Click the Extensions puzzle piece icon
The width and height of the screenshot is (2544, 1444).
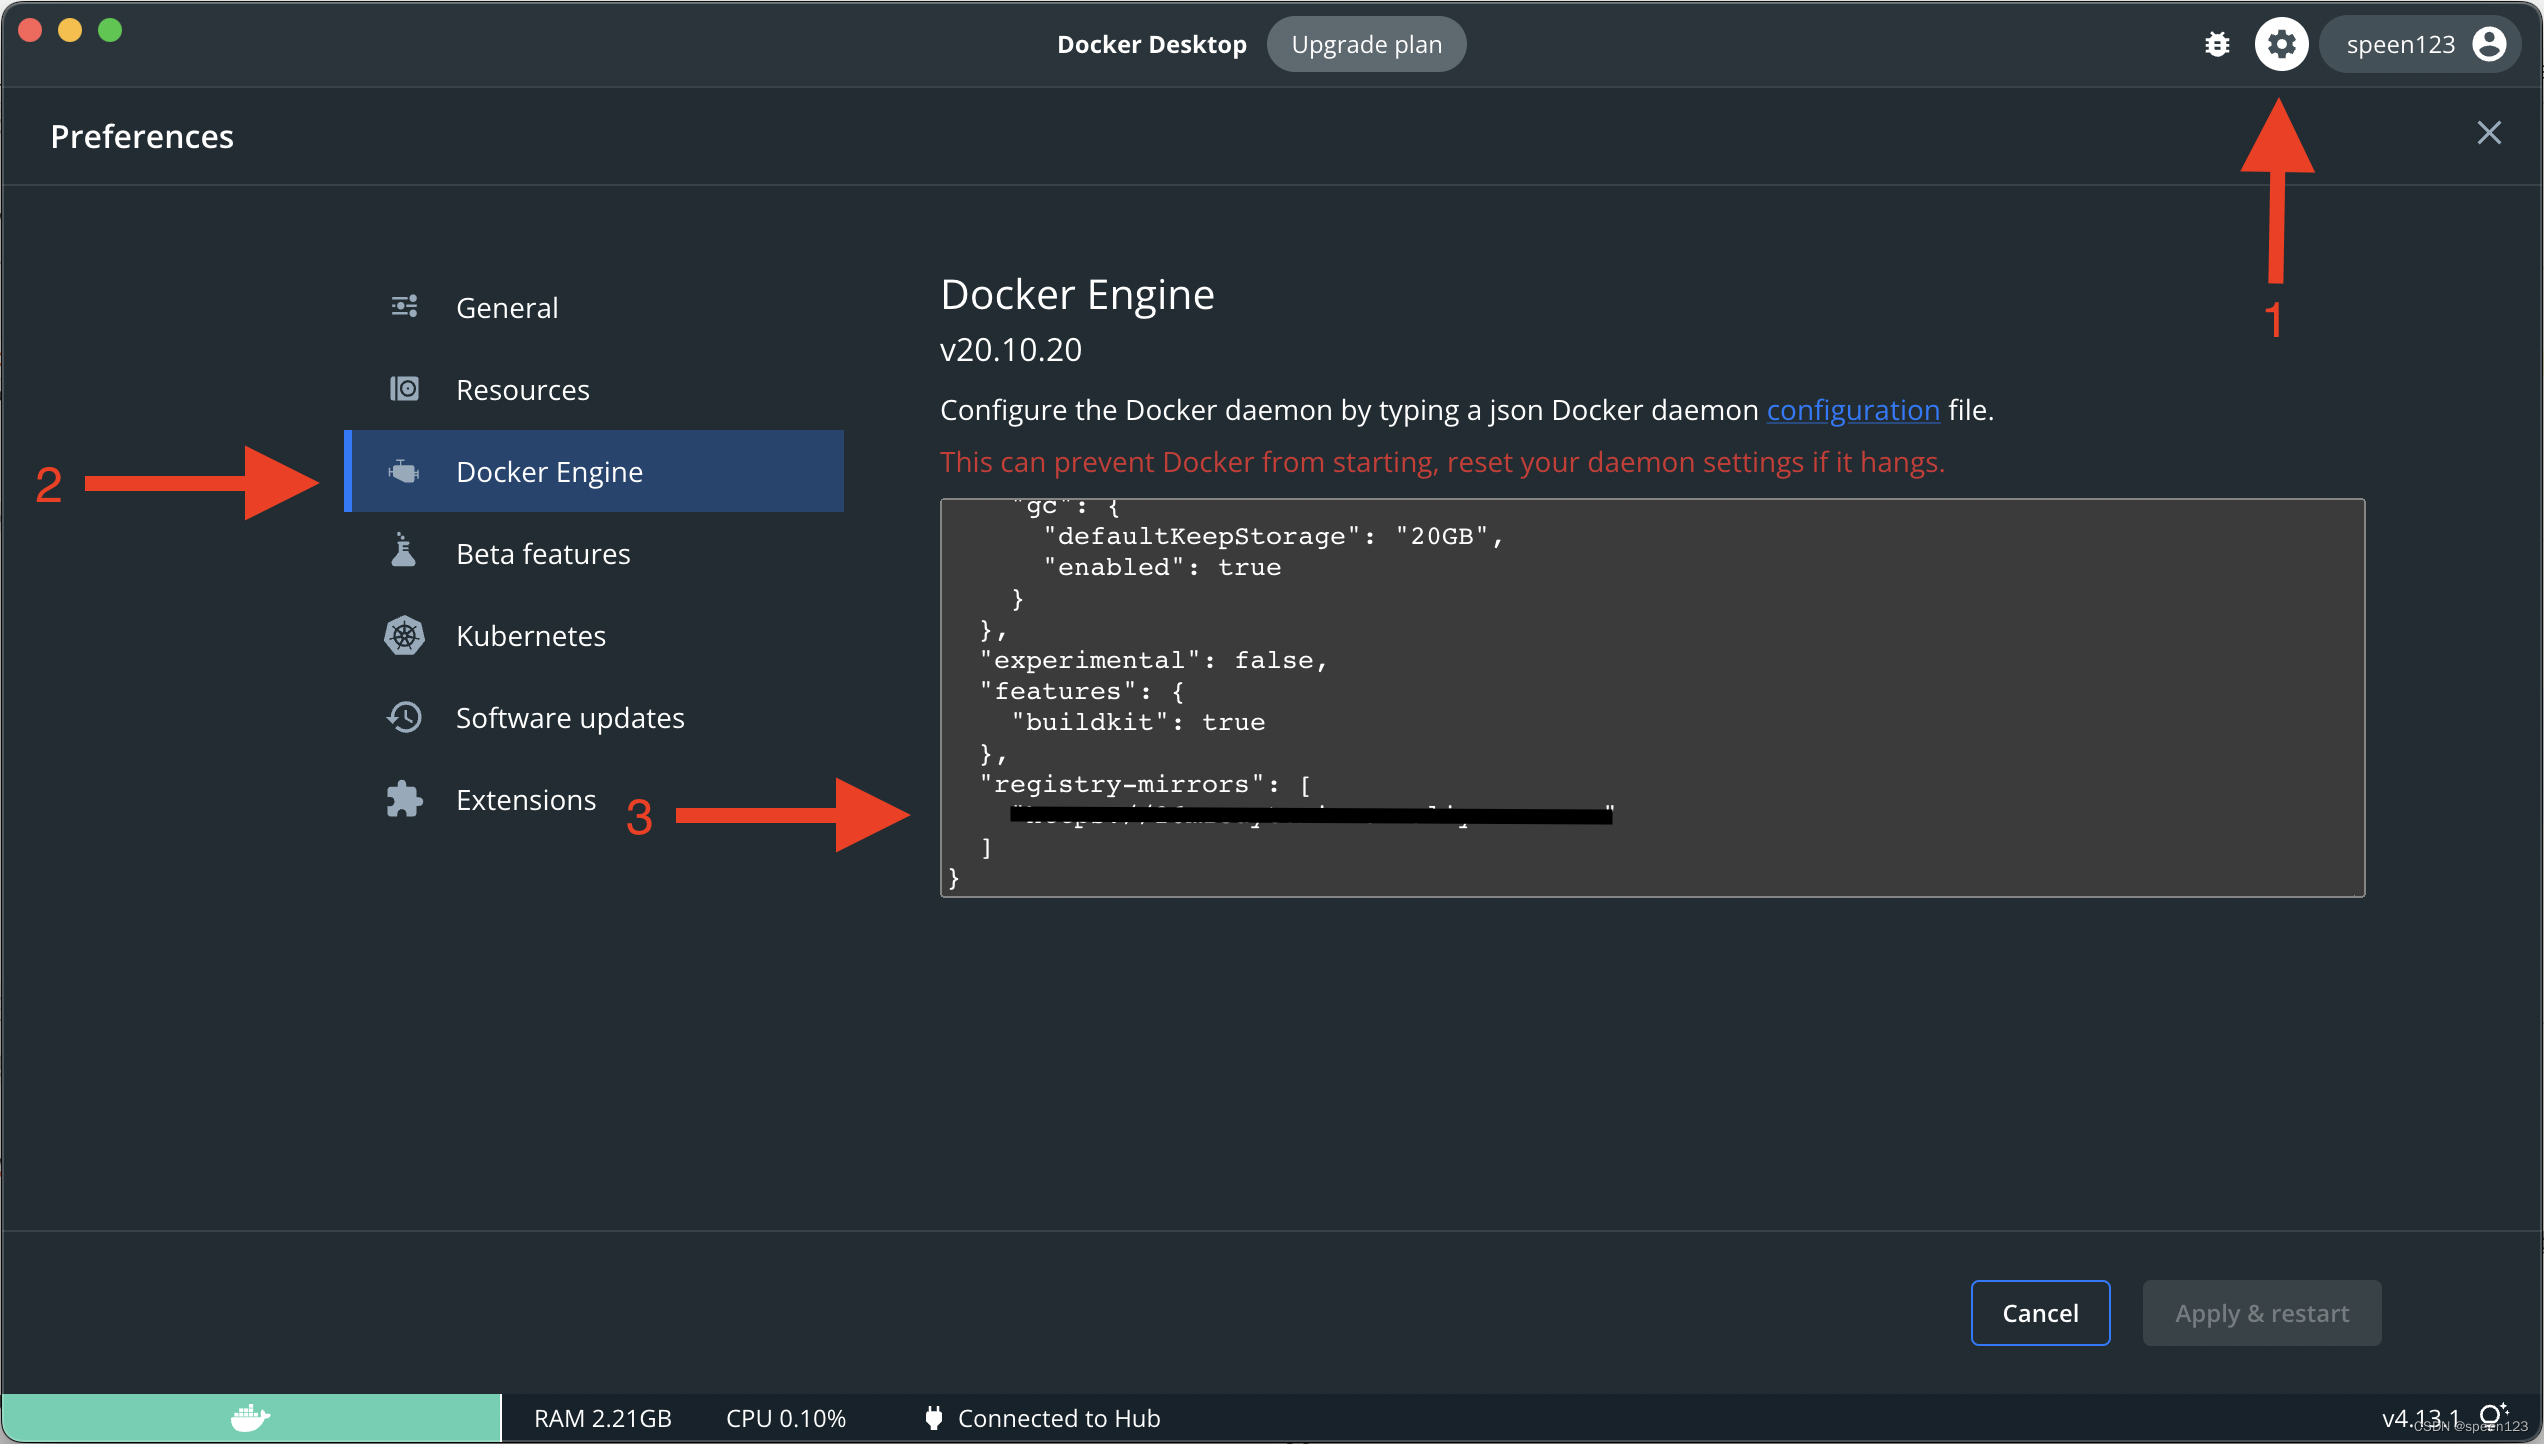404,799
